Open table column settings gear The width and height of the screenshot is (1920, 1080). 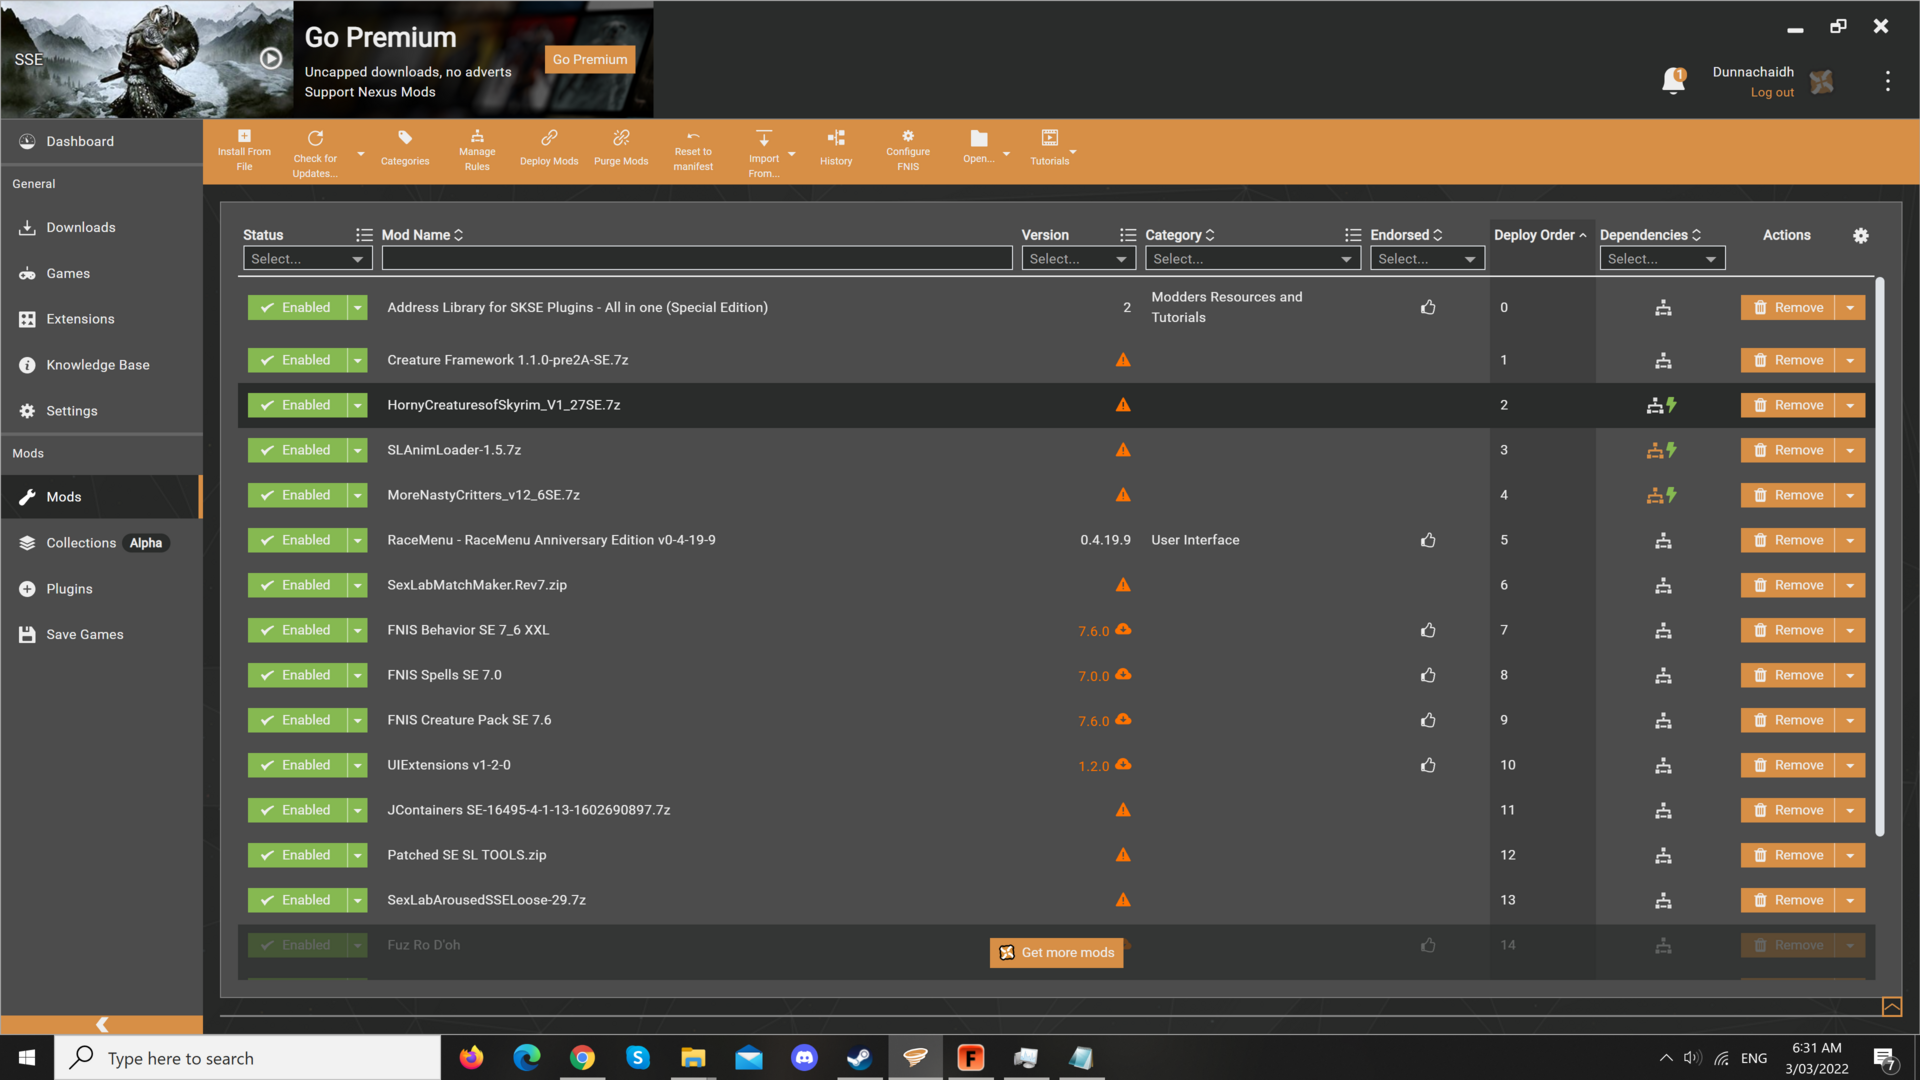pos(1861,236)
